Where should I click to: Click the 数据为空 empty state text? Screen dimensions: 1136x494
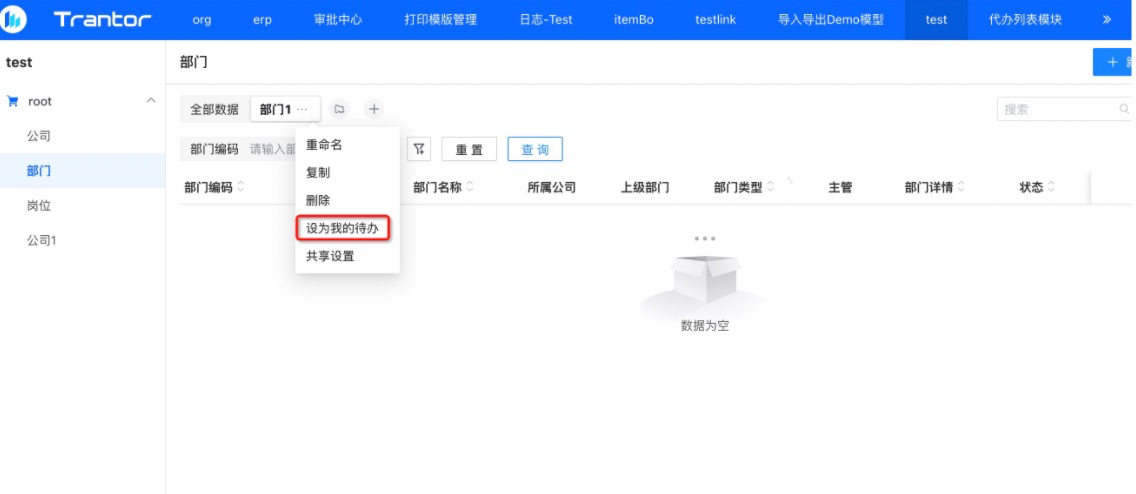(704, 326)
